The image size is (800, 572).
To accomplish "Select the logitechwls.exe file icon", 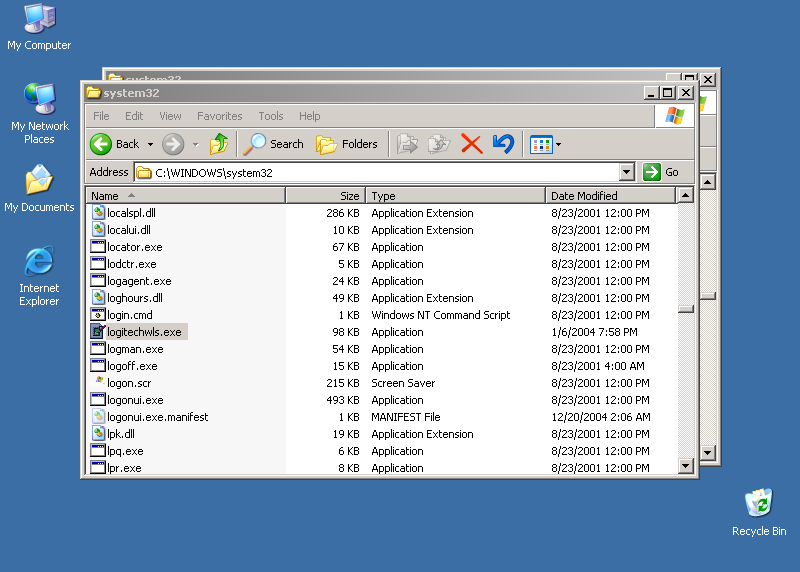I will [x=98, y=331].
